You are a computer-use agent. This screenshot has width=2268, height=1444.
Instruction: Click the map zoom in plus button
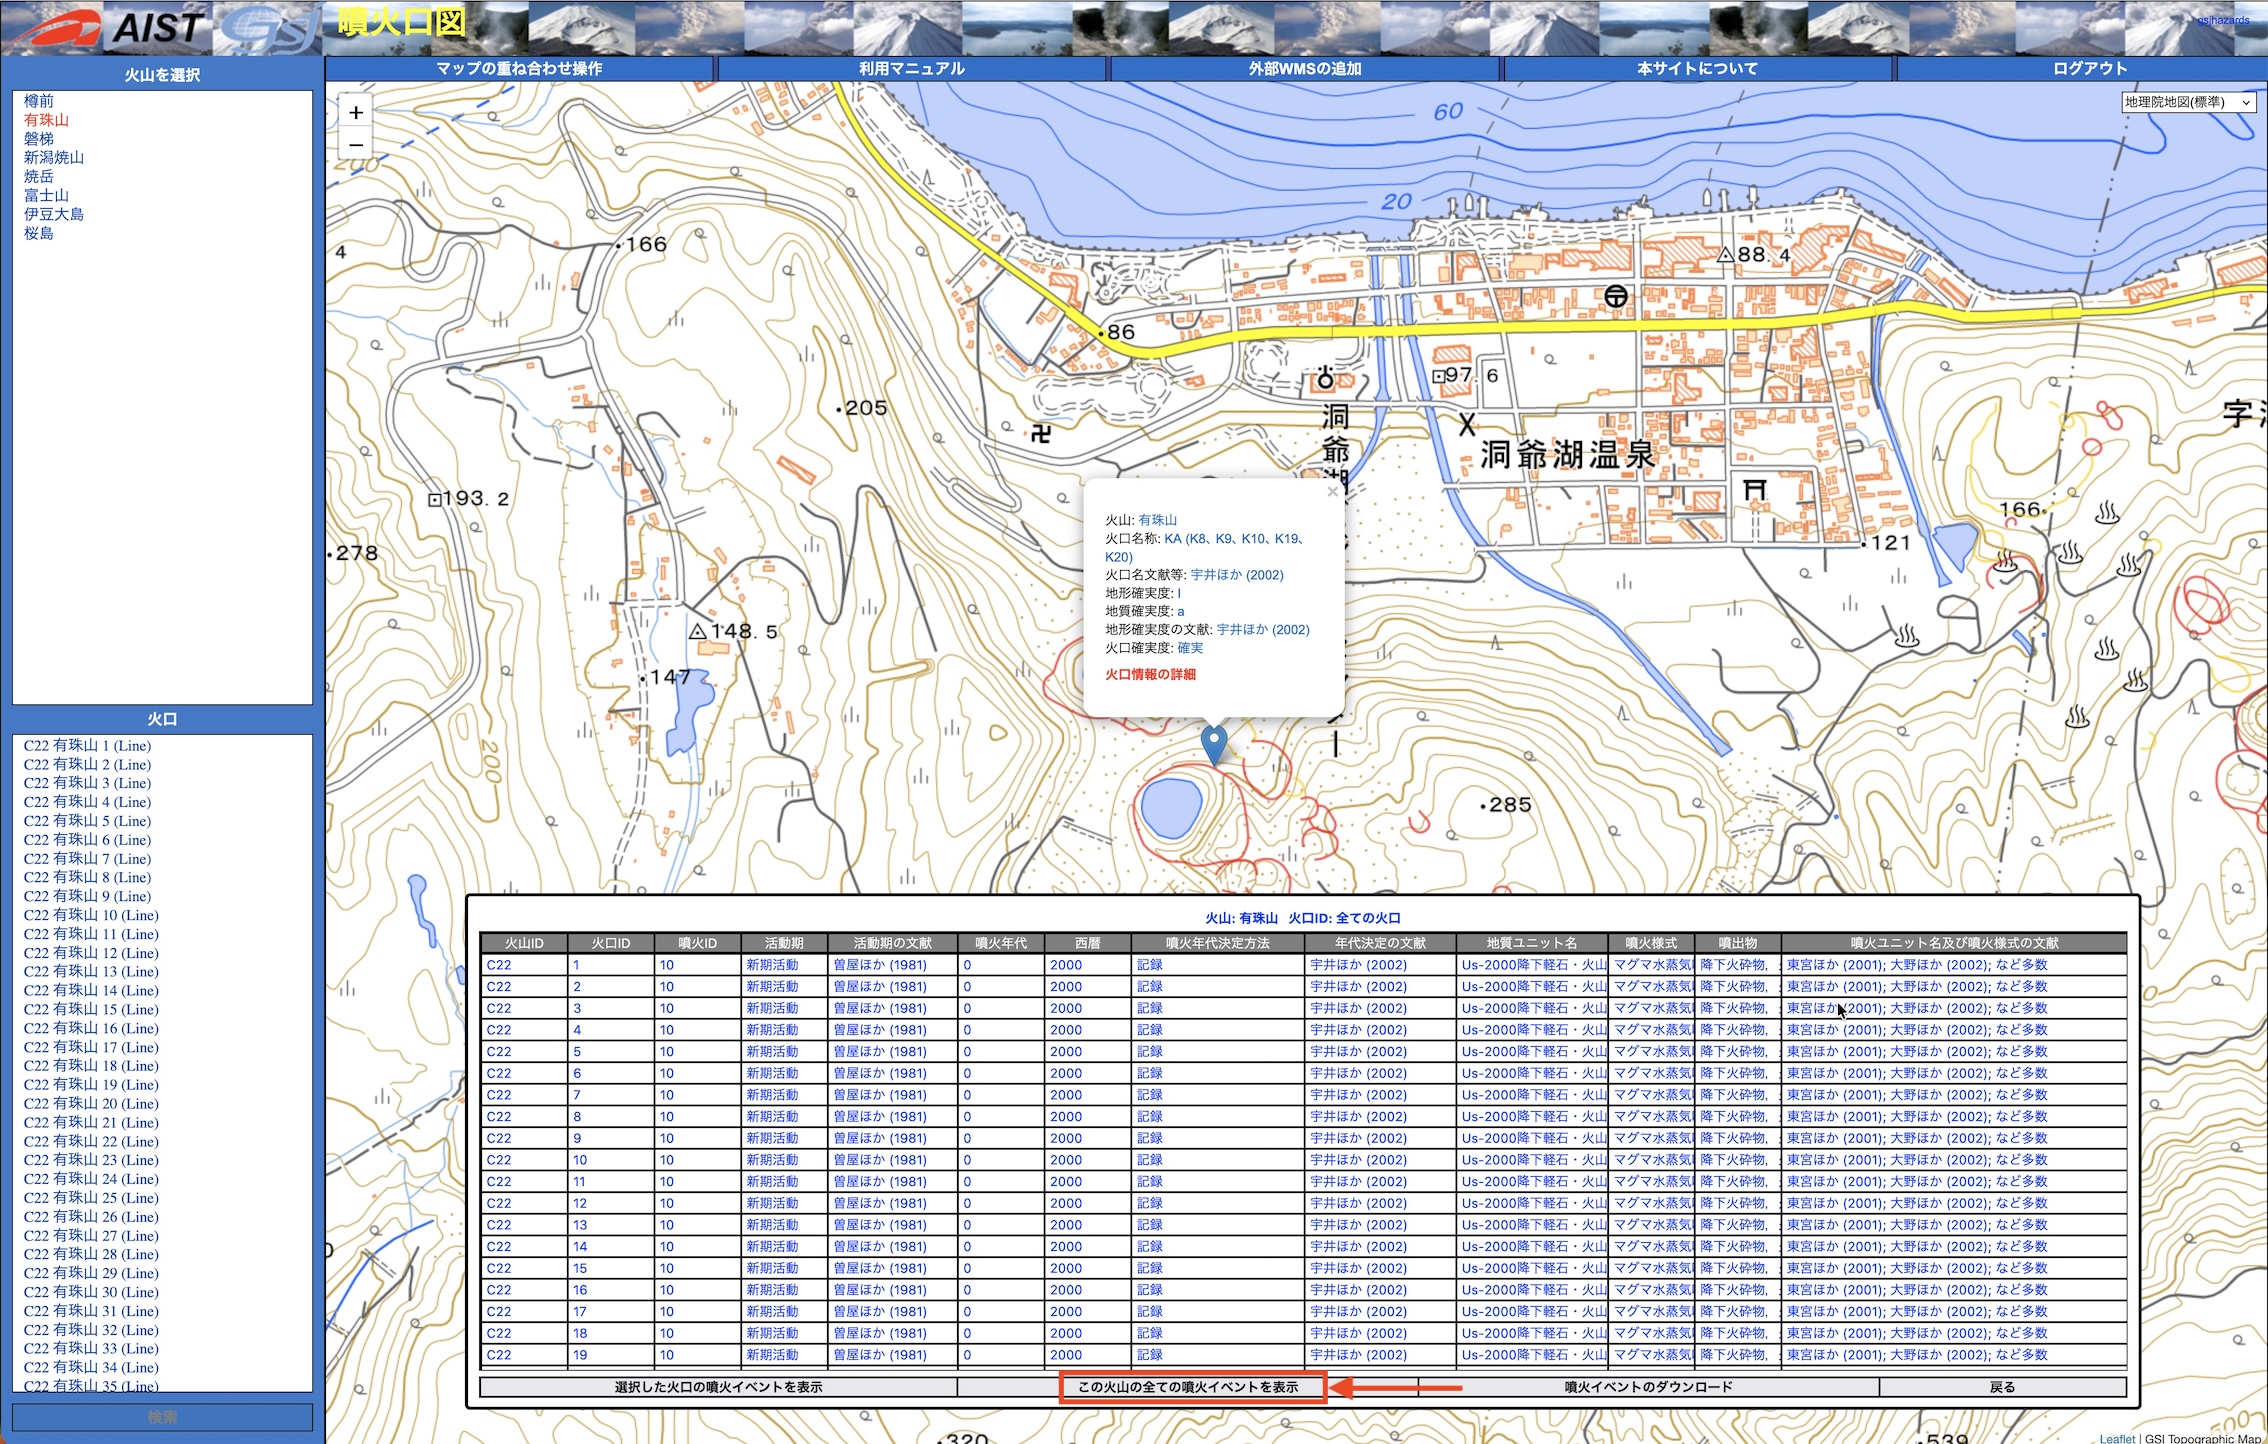pyautogui.click(x=356, y=113)
